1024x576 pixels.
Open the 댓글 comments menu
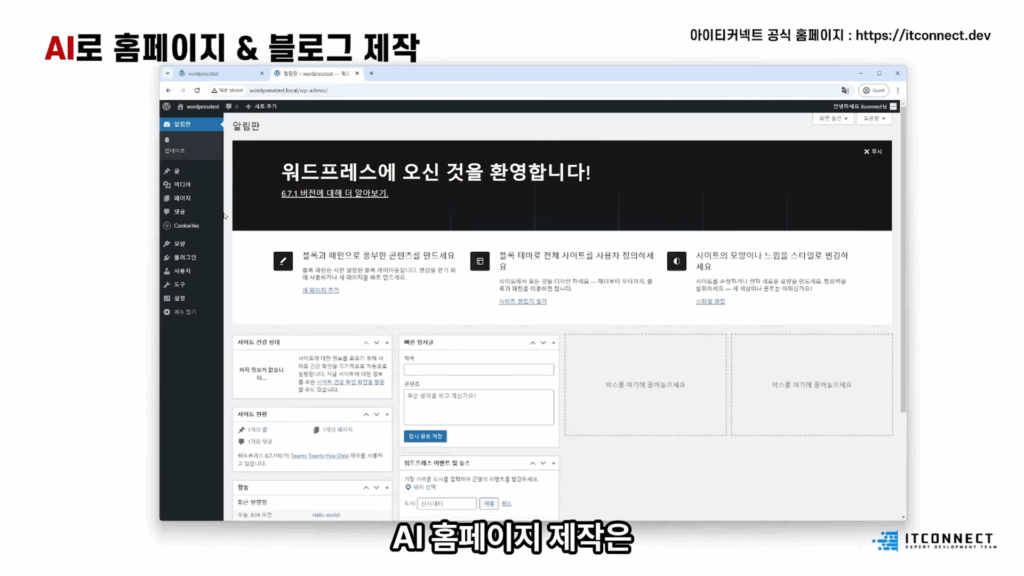click(191, 212)
